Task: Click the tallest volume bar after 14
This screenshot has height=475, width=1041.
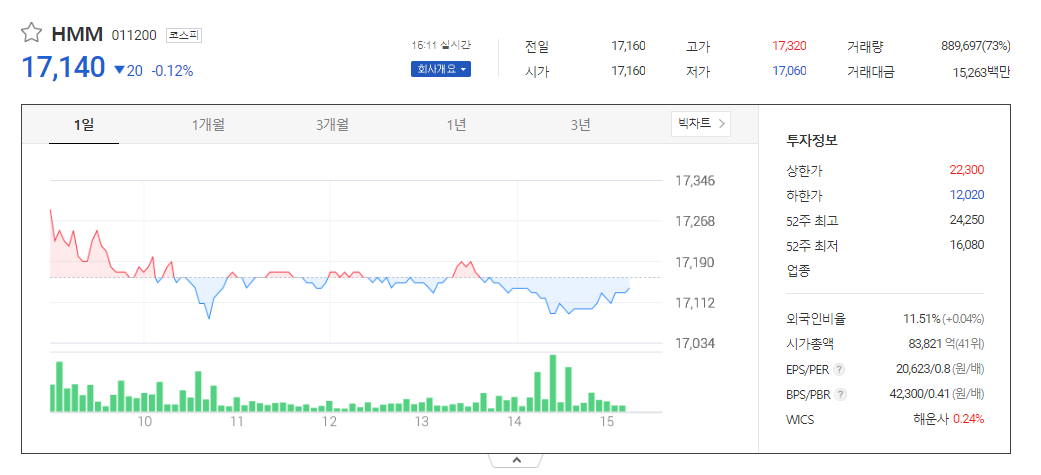Action: coord(552,383)
